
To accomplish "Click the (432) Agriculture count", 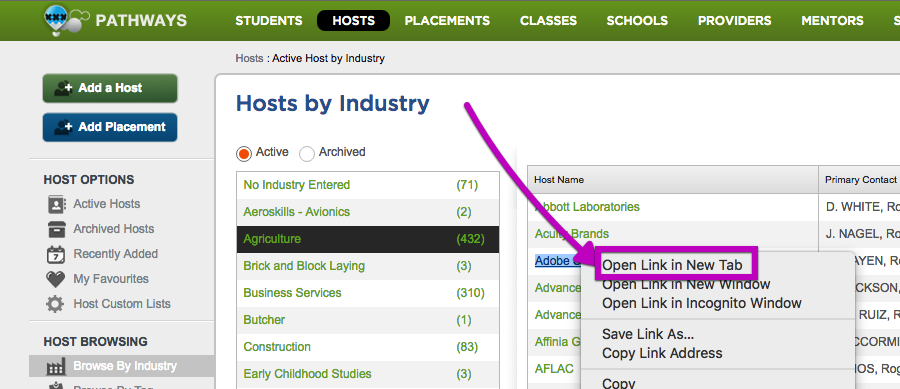I will point(470,239).
